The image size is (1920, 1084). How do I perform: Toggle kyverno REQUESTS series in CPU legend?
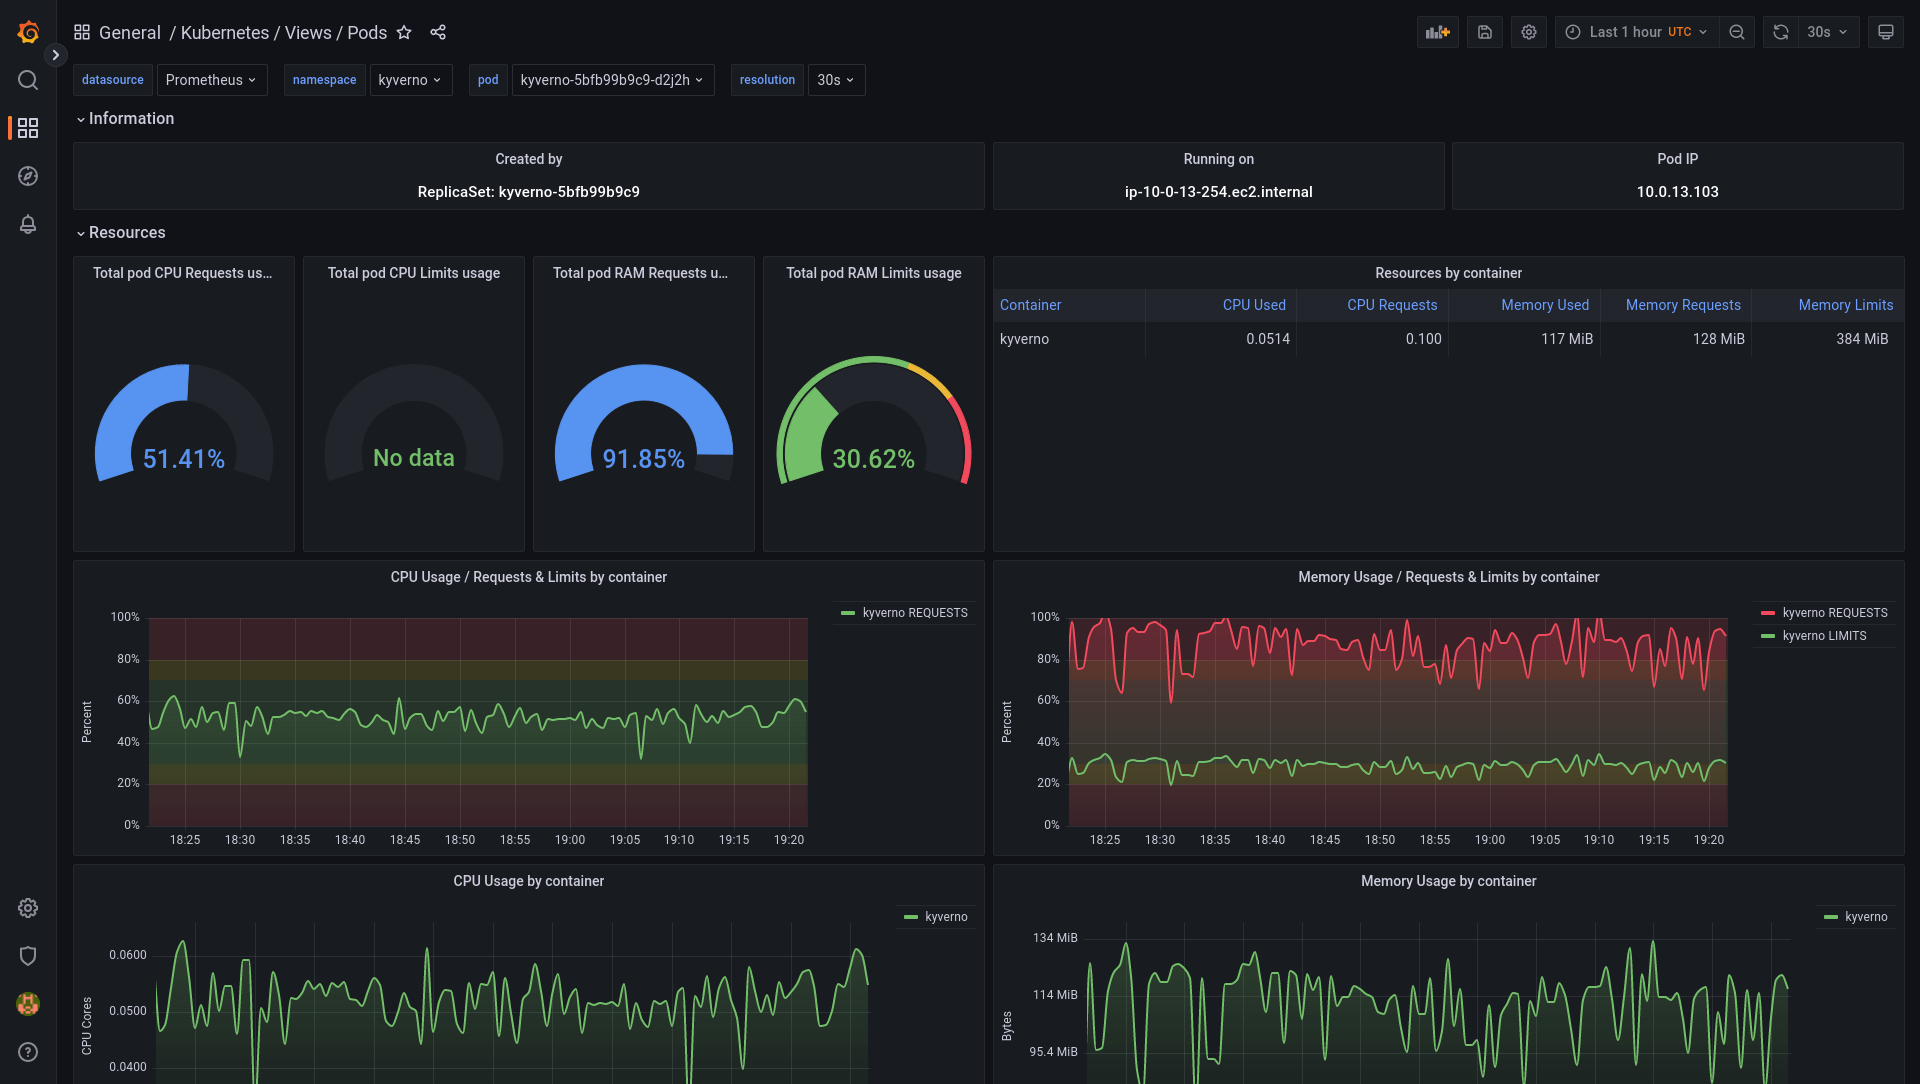911,612
